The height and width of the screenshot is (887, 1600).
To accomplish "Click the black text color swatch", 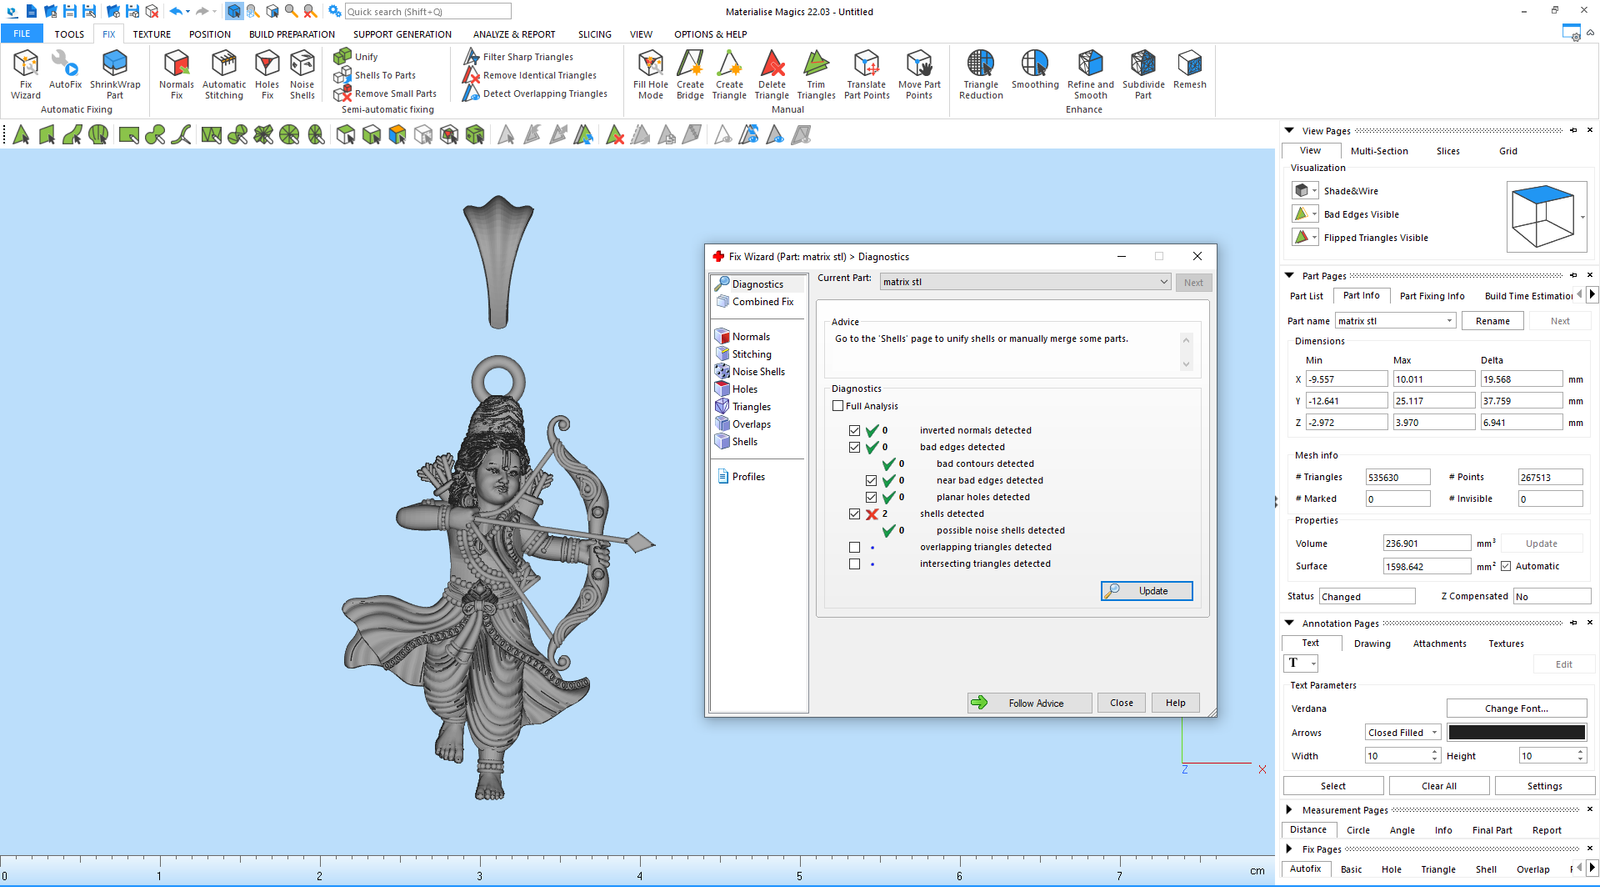I will (1516, 733).
